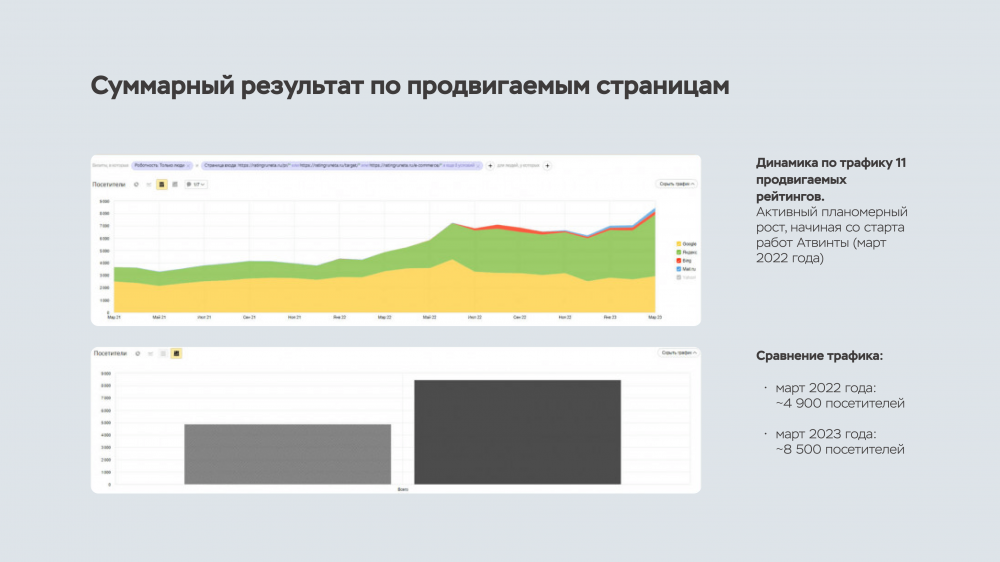Add people condition with last plus button
1000x562 pixels.
tap(547, 166)
